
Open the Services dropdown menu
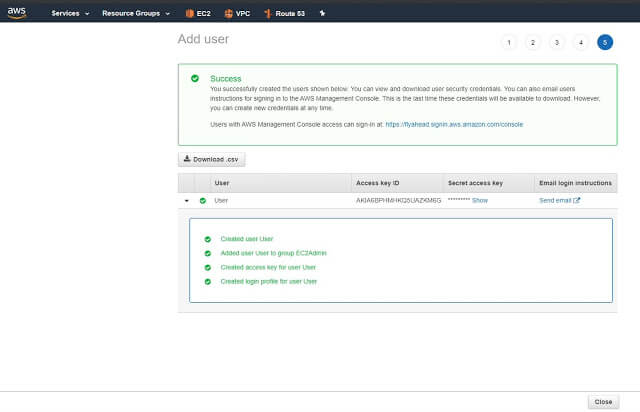tap(70, 14)
